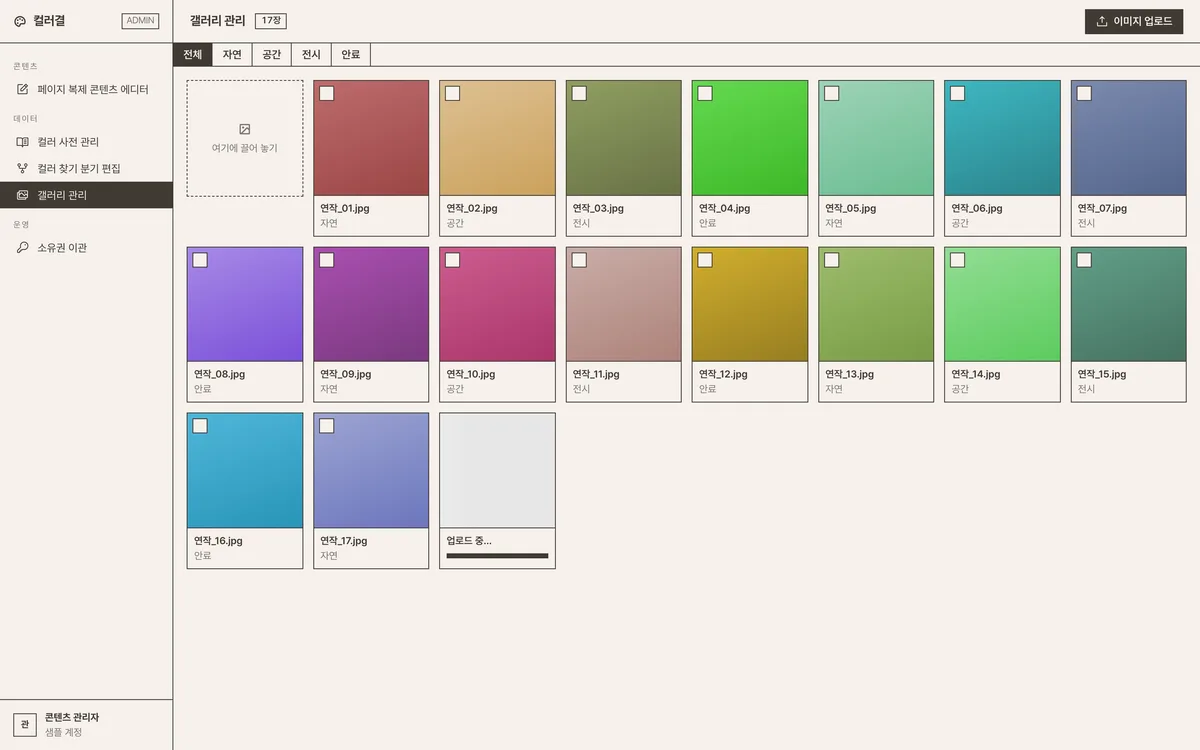Click the 연작_15.jpg file name

coord(1102,375)
